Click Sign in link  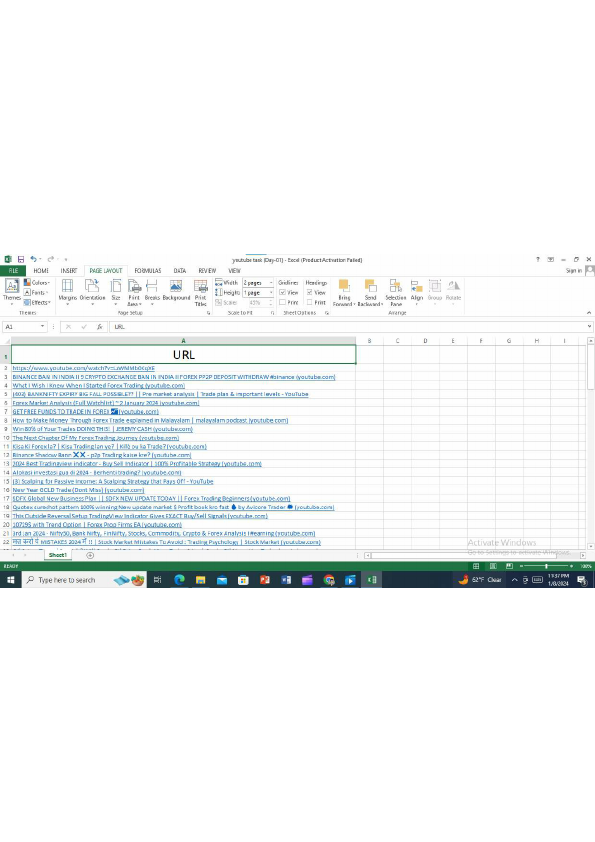[574, 271]
